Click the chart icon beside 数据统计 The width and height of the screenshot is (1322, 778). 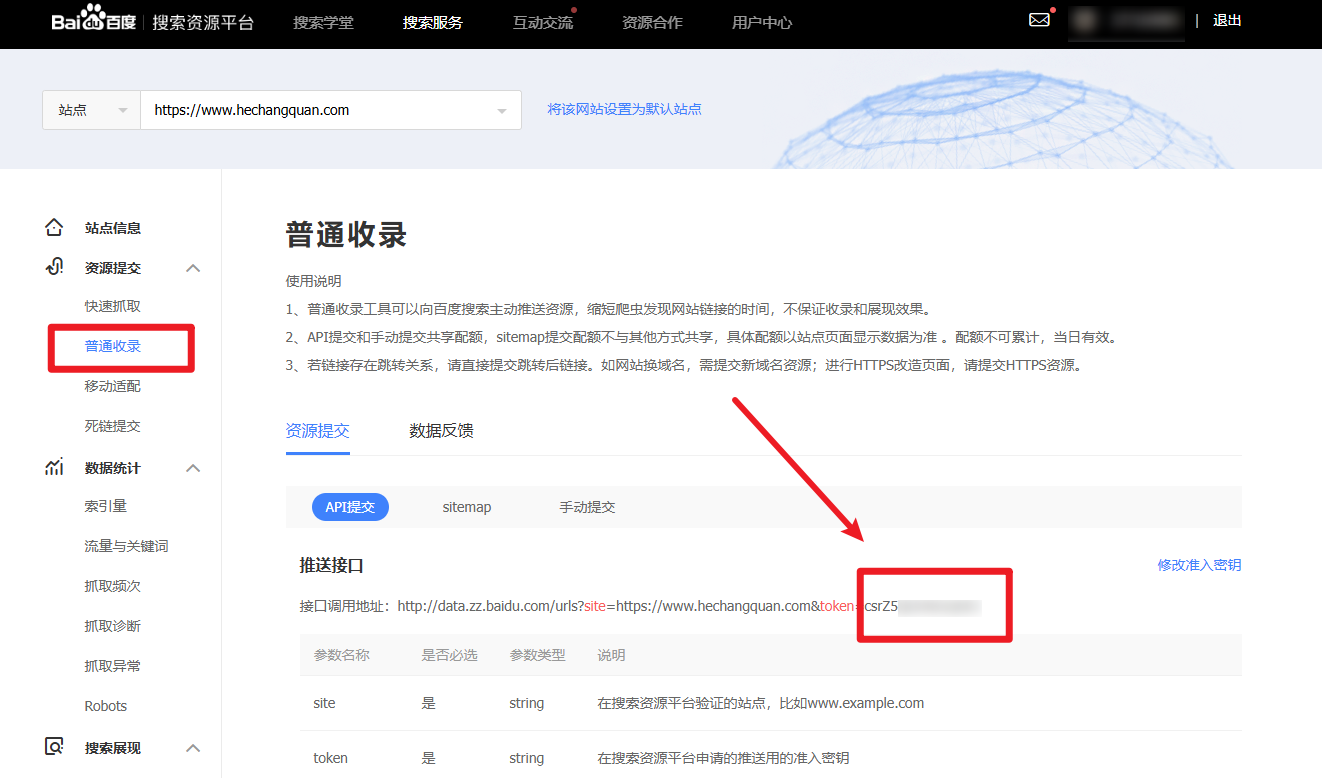pos(54,467)
